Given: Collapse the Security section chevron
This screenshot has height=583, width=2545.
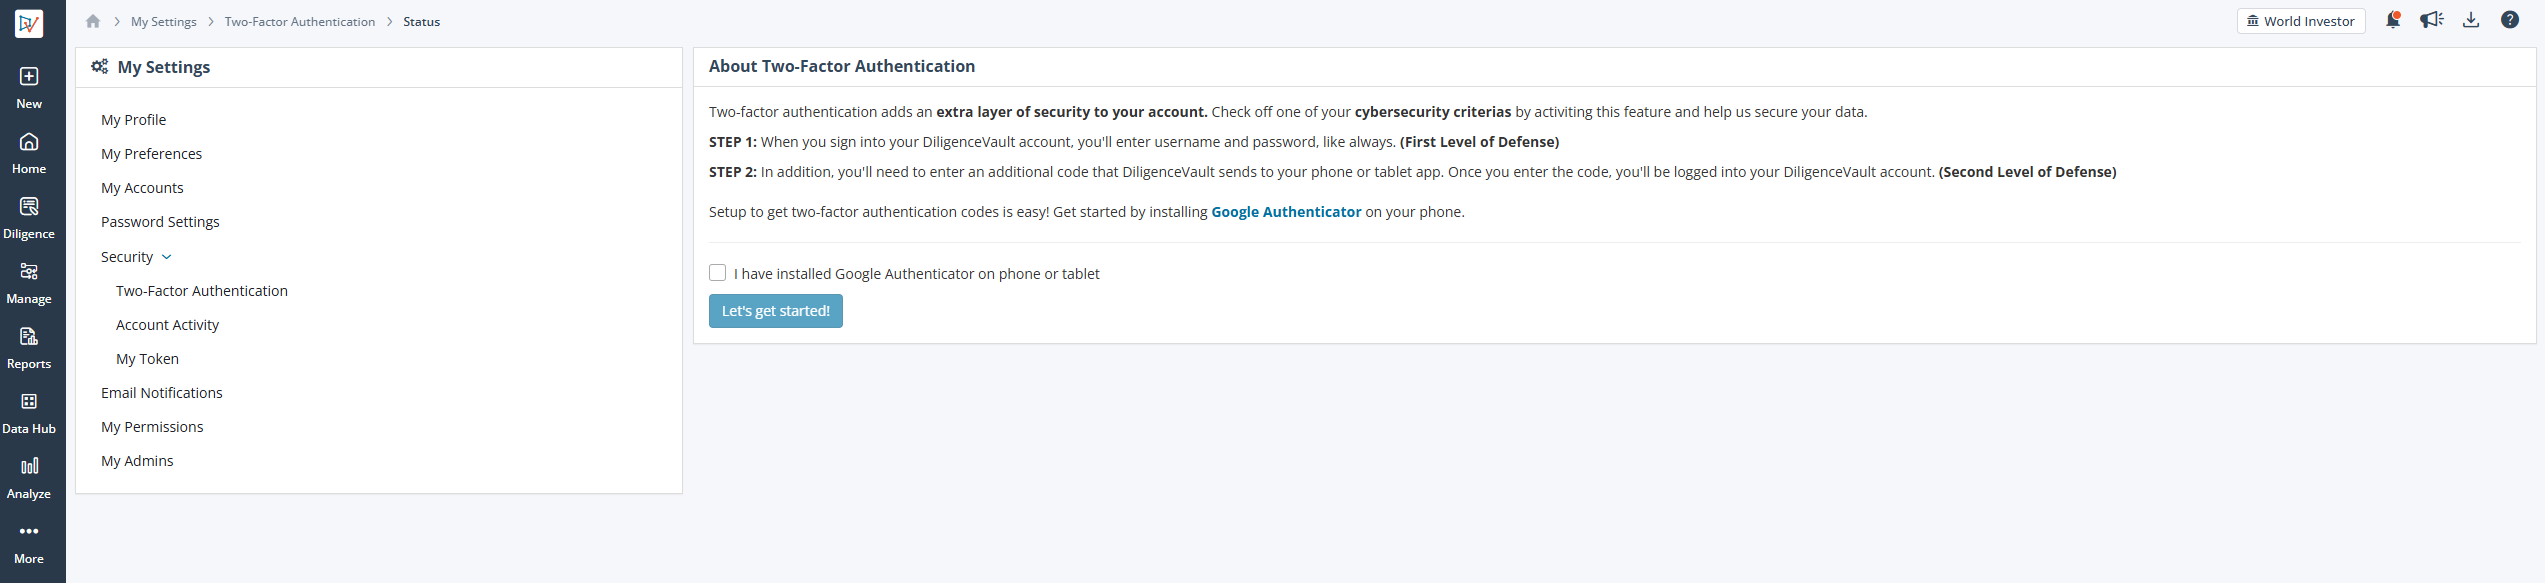Looking at the screenshot, I should pos(167,257).
